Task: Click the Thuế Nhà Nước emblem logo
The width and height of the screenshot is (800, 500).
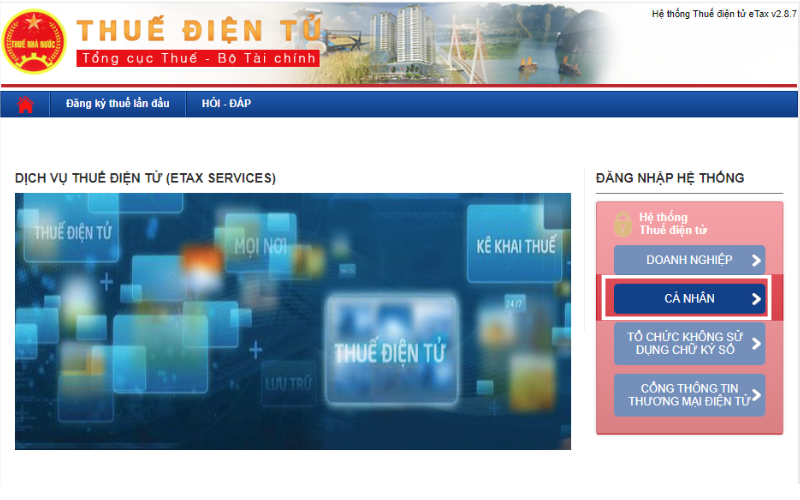Action: [x=34, y=41]
